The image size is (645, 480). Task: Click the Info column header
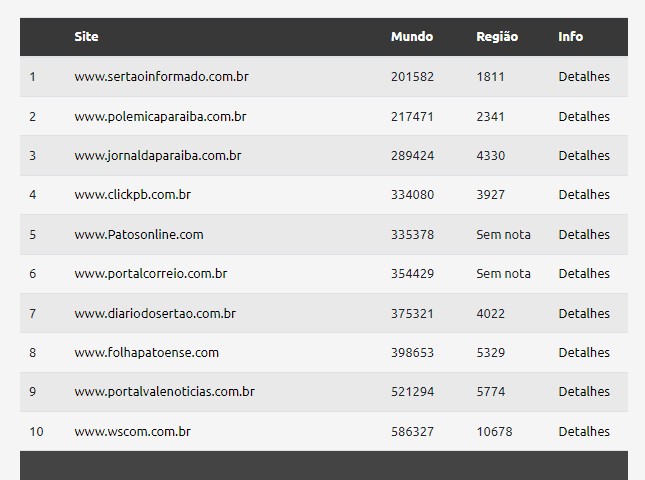point(571,37)
